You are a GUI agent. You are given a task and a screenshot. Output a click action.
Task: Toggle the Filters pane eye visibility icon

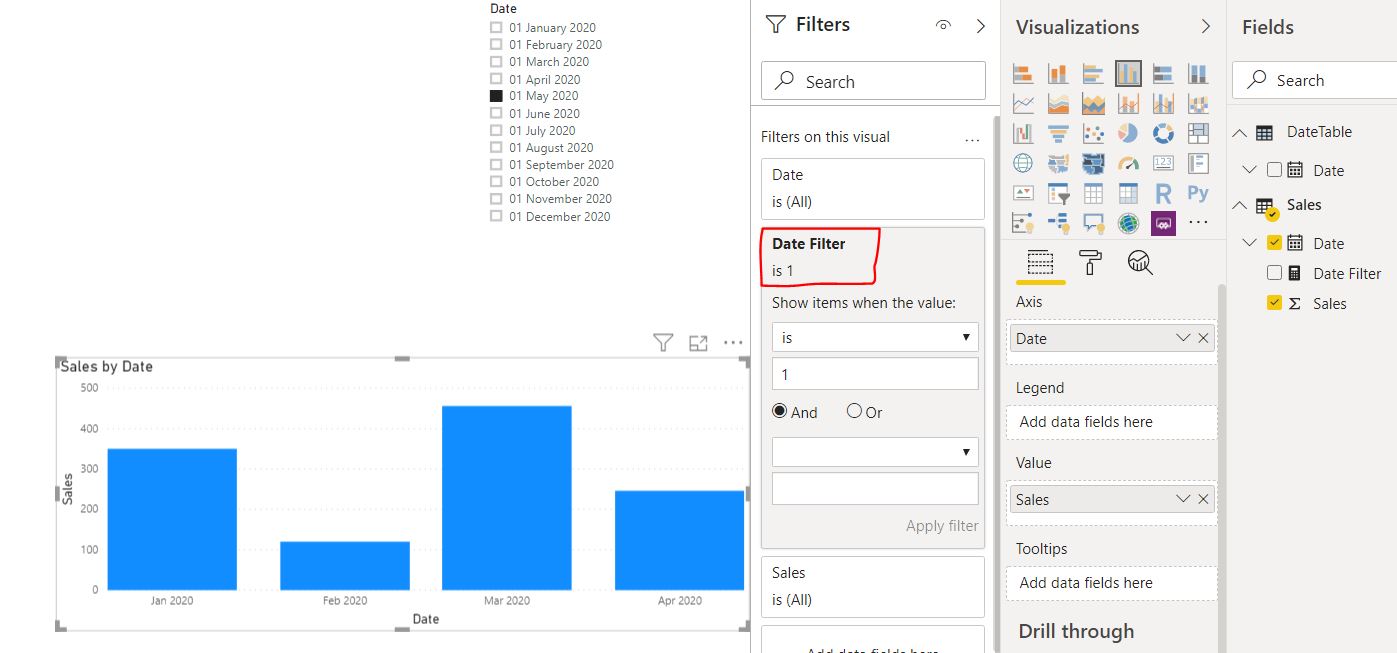click(x=943, y=26)
